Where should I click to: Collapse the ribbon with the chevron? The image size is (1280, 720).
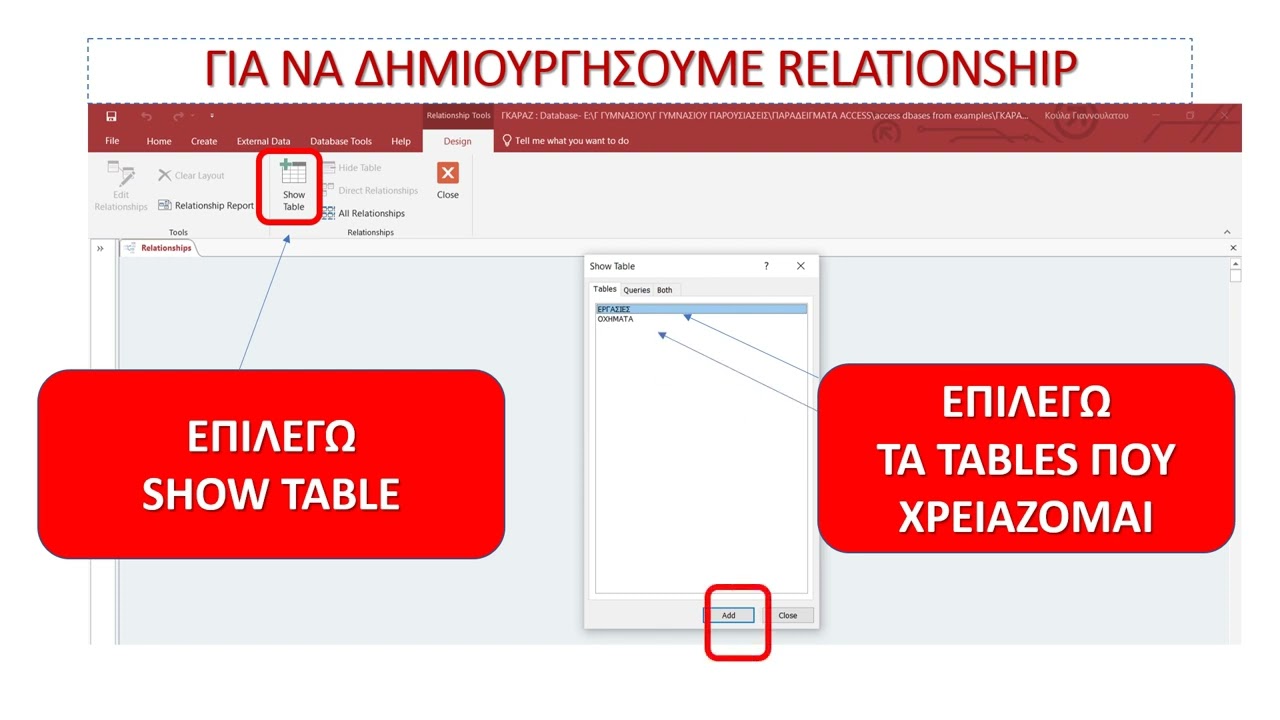1227,232
